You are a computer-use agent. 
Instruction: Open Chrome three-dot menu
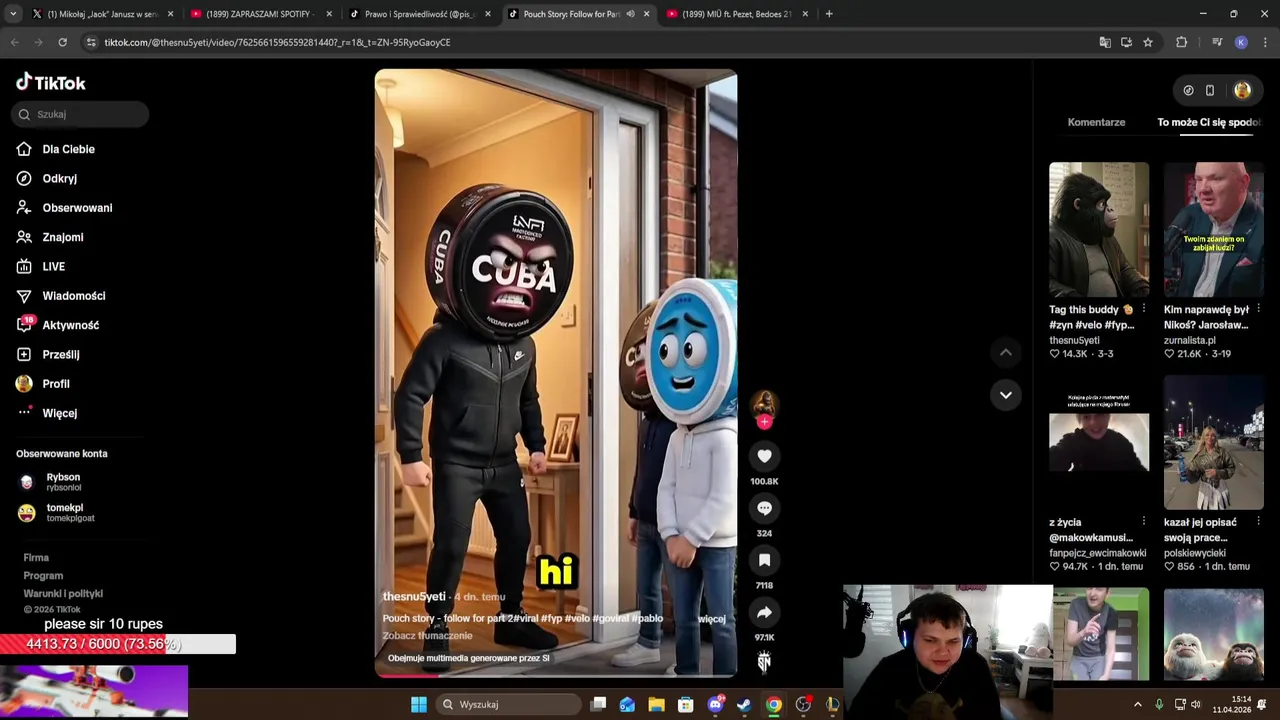pyautogui.click(x=1265, y=42)
